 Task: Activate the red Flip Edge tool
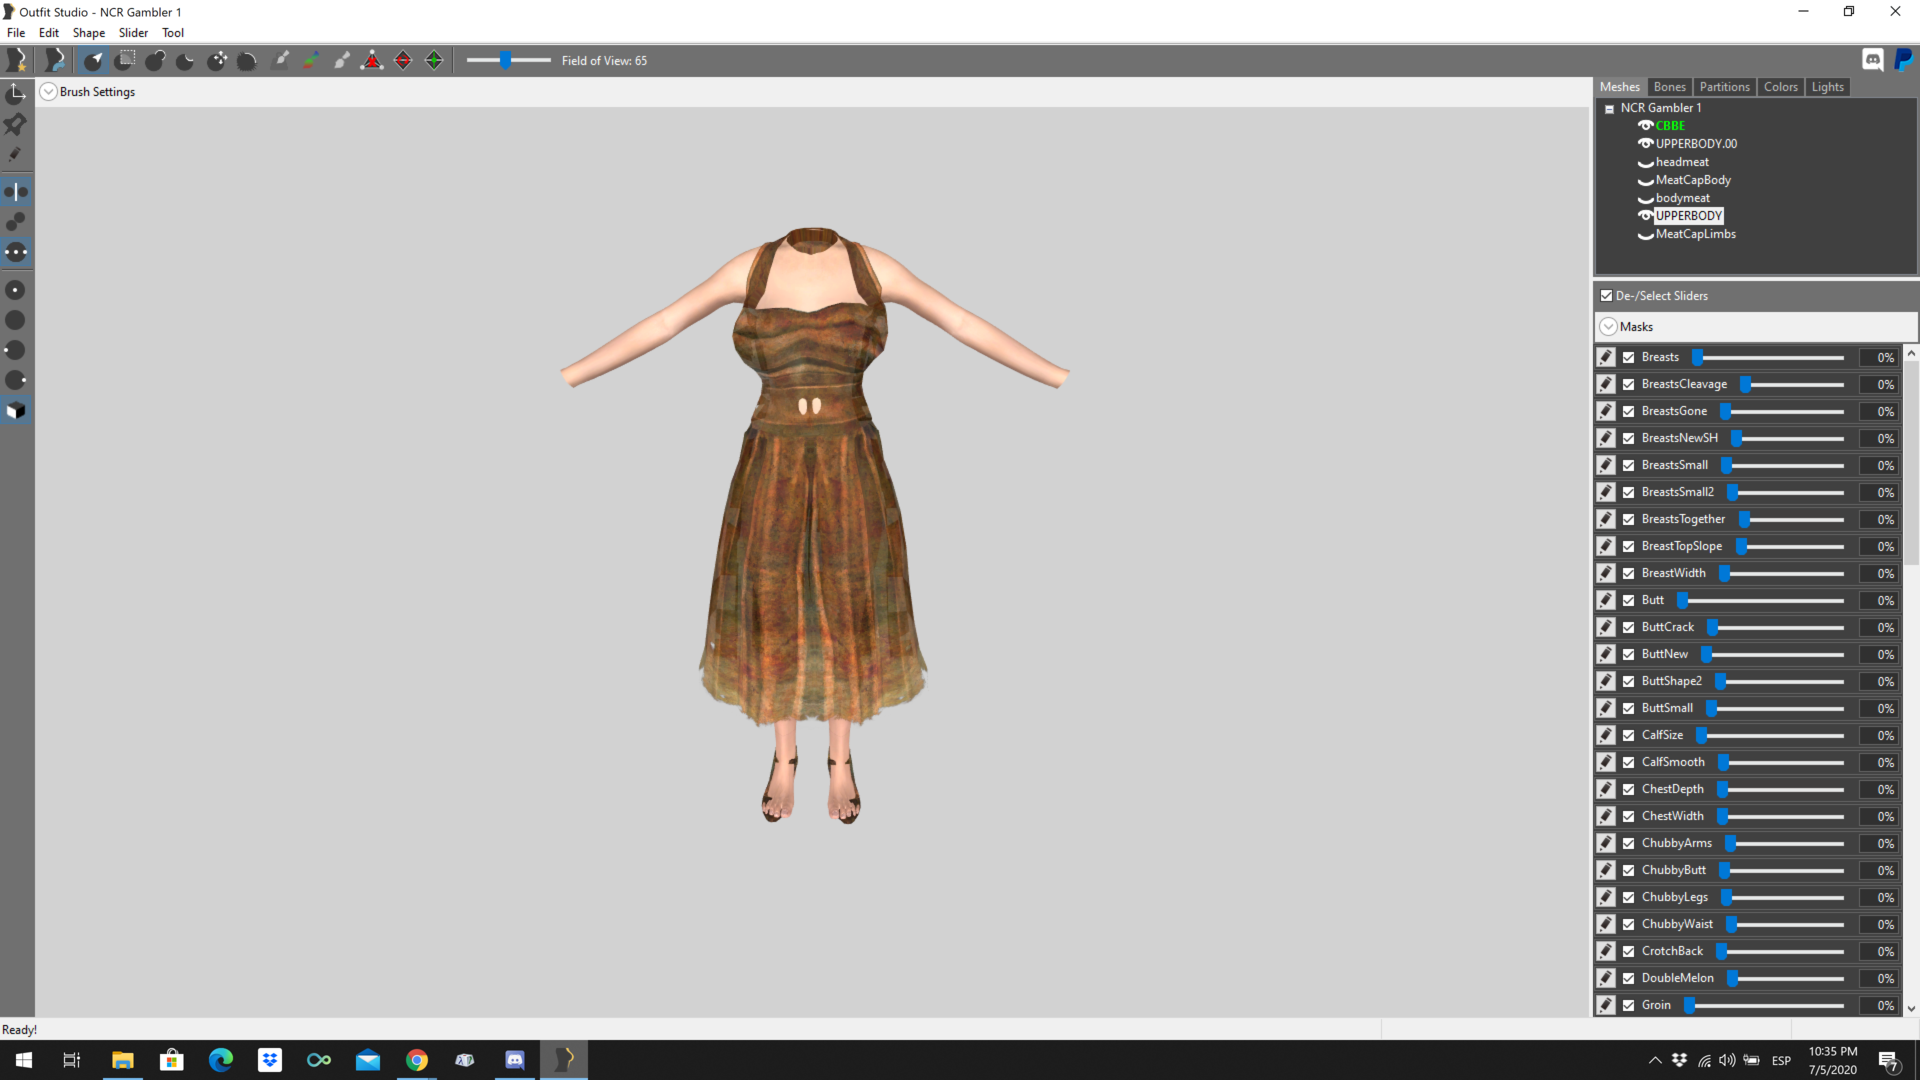403,61
